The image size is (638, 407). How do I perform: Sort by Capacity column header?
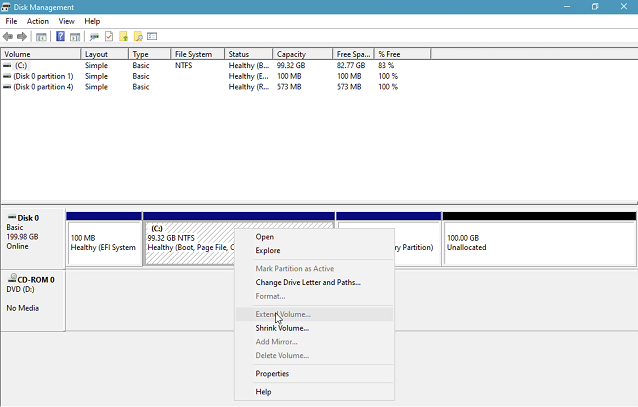pos(291,54)
